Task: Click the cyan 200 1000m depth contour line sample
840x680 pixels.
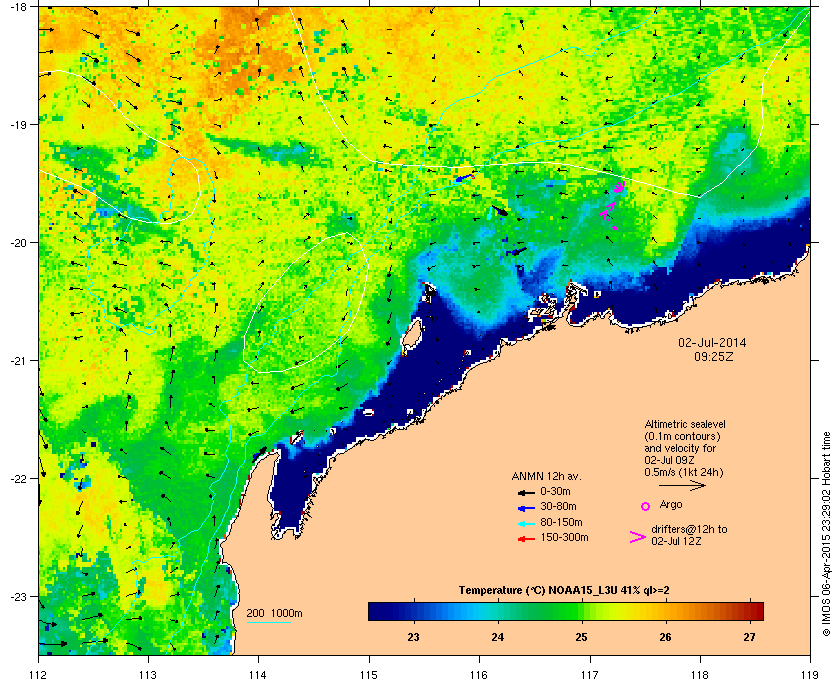Action: click(x=268, y=622)
